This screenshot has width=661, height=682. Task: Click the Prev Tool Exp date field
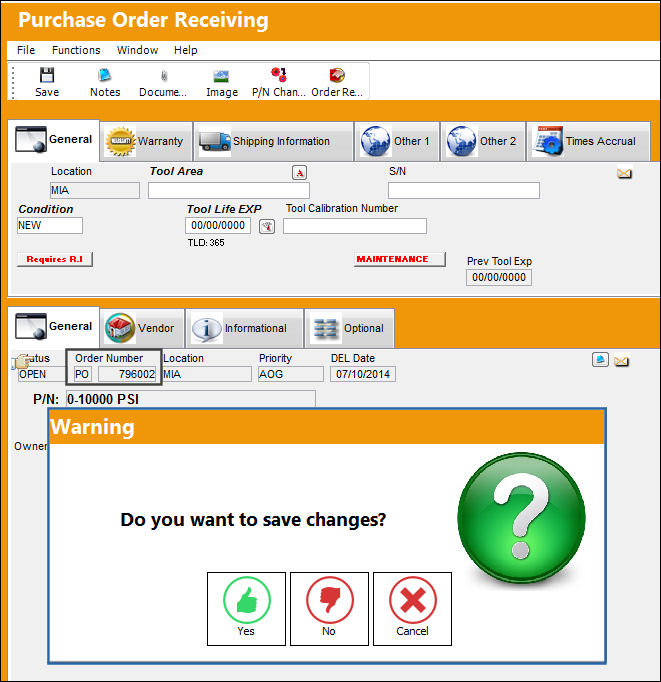point(499,277)
